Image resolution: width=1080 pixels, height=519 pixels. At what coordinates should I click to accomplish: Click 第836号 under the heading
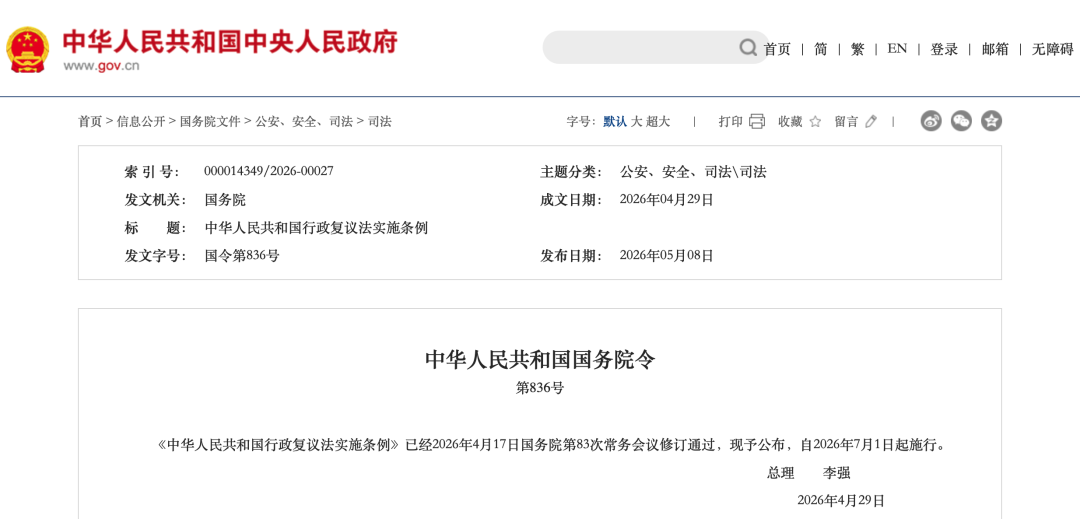[x=540, y=388]
